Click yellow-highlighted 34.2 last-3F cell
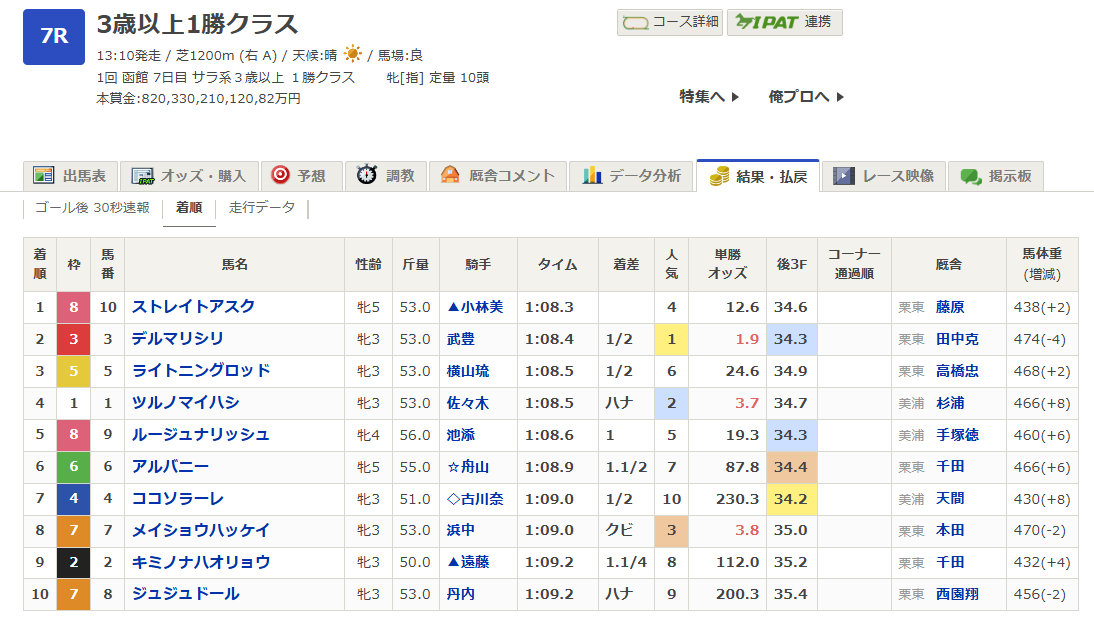1094x631 pixels. pos(791,499)
